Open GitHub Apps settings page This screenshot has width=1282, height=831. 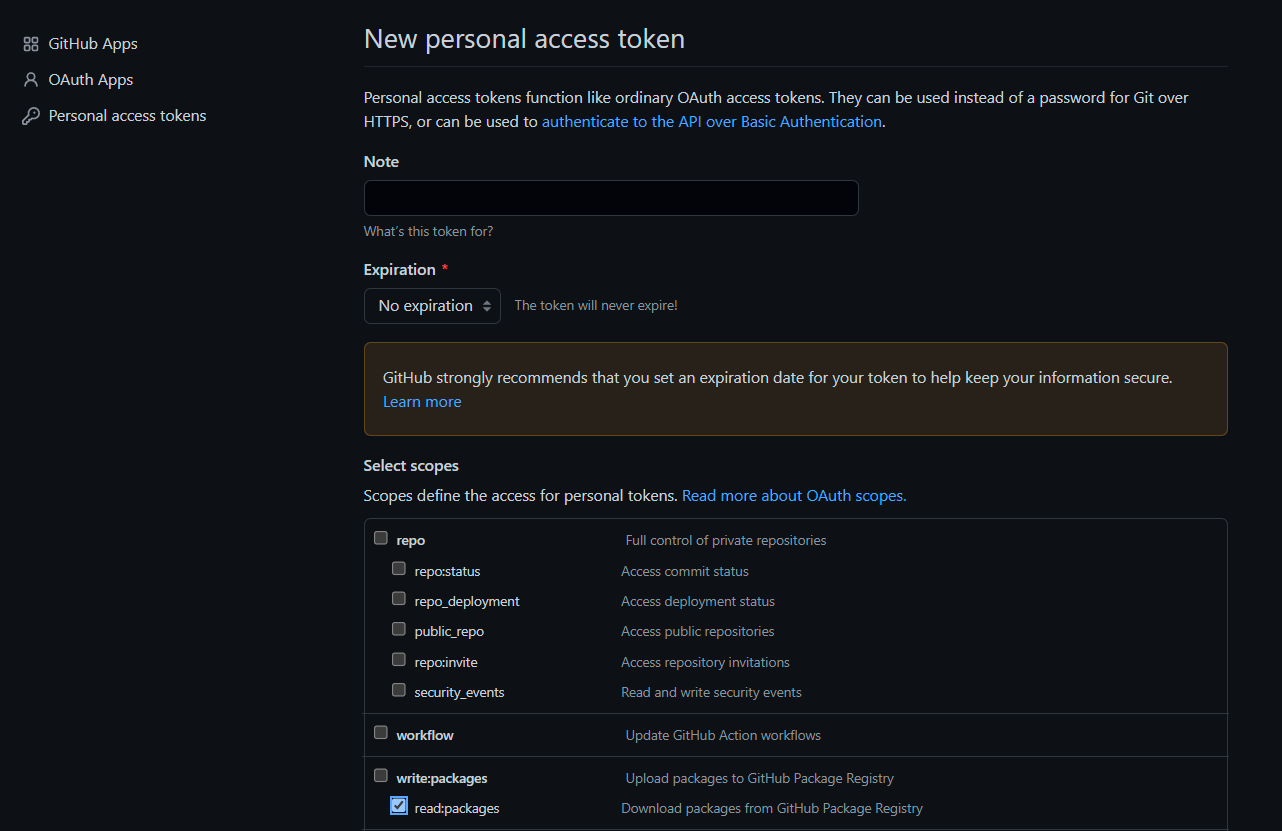tap(93, 44)
